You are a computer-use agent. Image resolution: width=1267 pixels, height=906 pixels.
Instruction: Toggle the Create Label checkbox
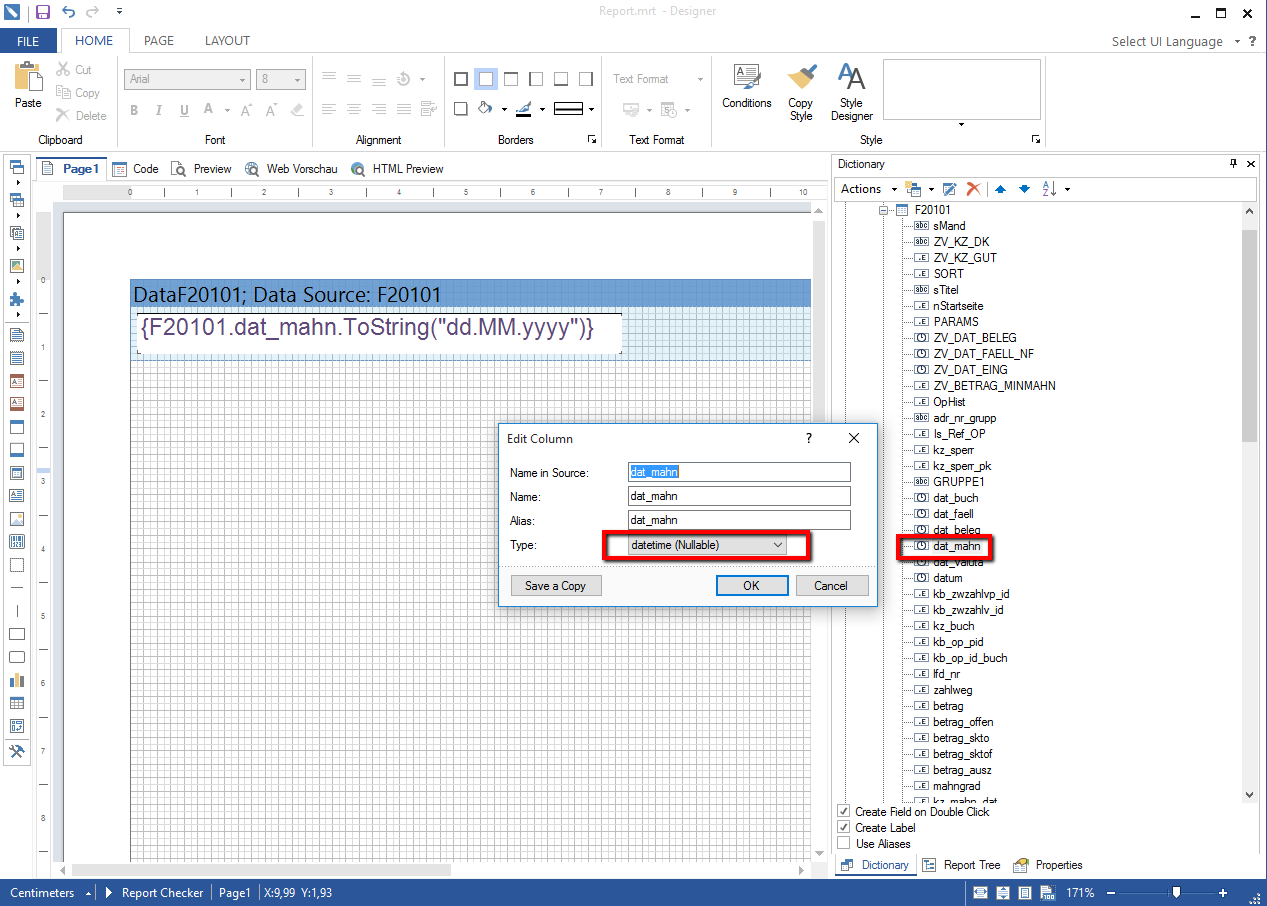[844, 828]
